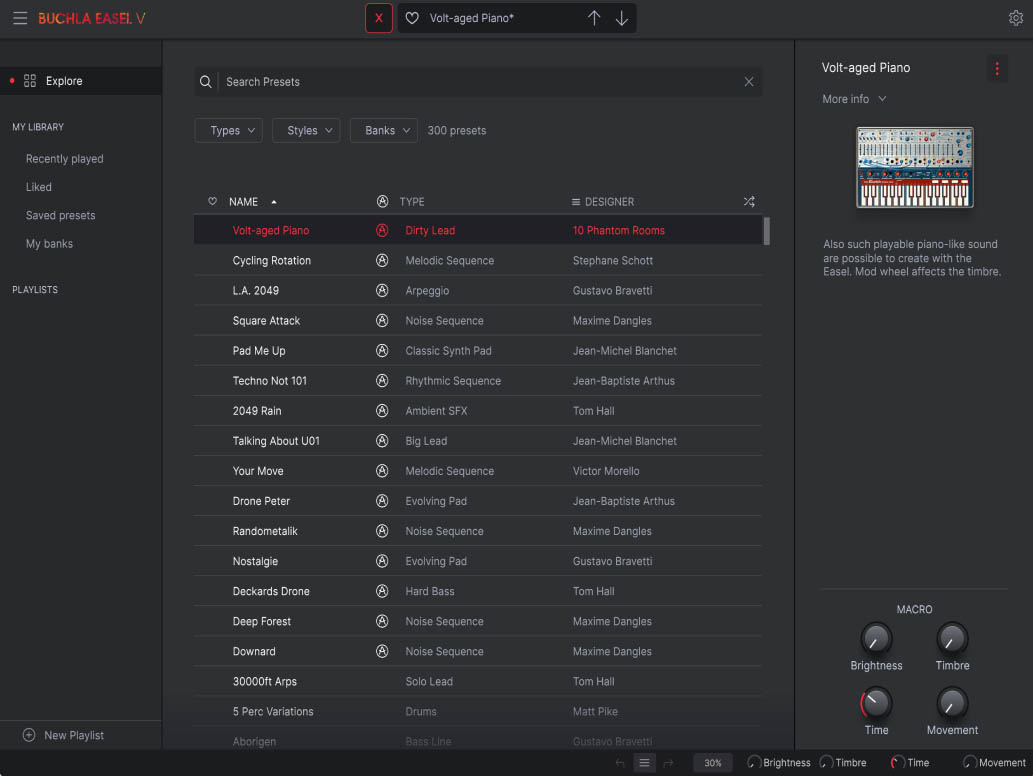Adjust the Brightness macro knob
1033x776 pixels.
(x=876, y=639)
